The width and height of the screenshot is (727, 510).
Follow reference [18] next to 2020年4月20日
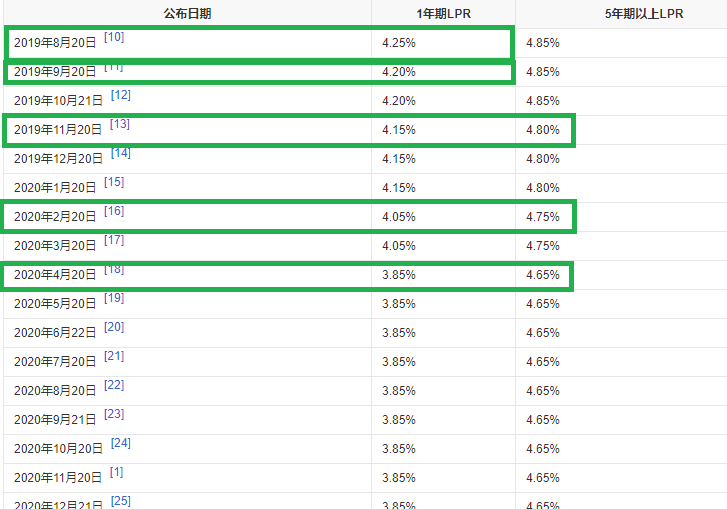tap(114, 269)
